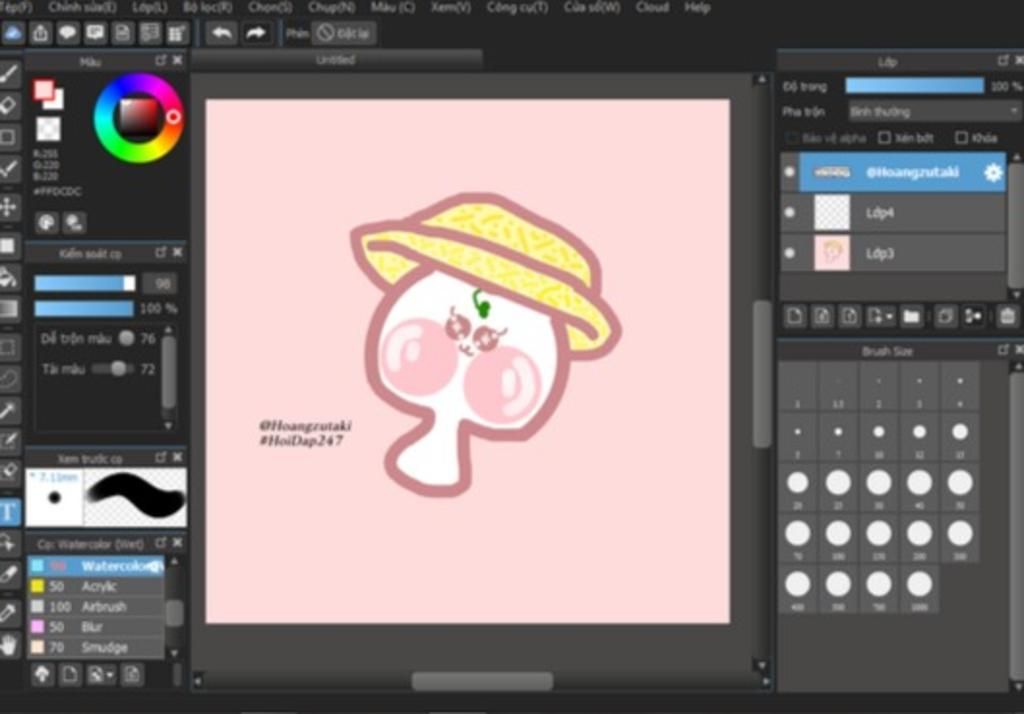The height and width of the screenshot is (714, 1024).
Task: Click the Undo arrow in toolbar
Action: [221, 33]
